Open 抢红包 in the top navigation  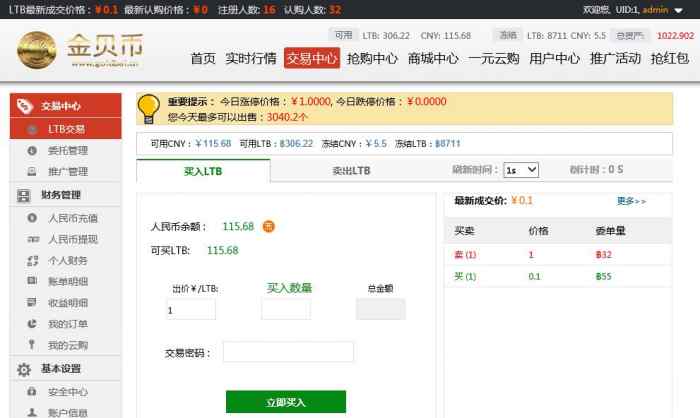pyautogui.click(x=670, y=58)
